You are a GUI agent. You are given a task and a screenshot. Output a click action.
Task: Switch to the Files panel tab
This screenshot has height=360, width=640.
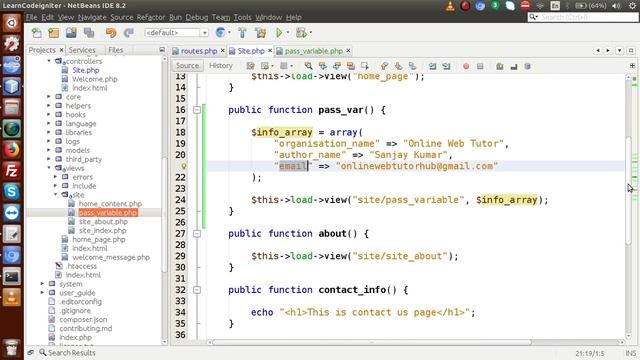point(116,50)
